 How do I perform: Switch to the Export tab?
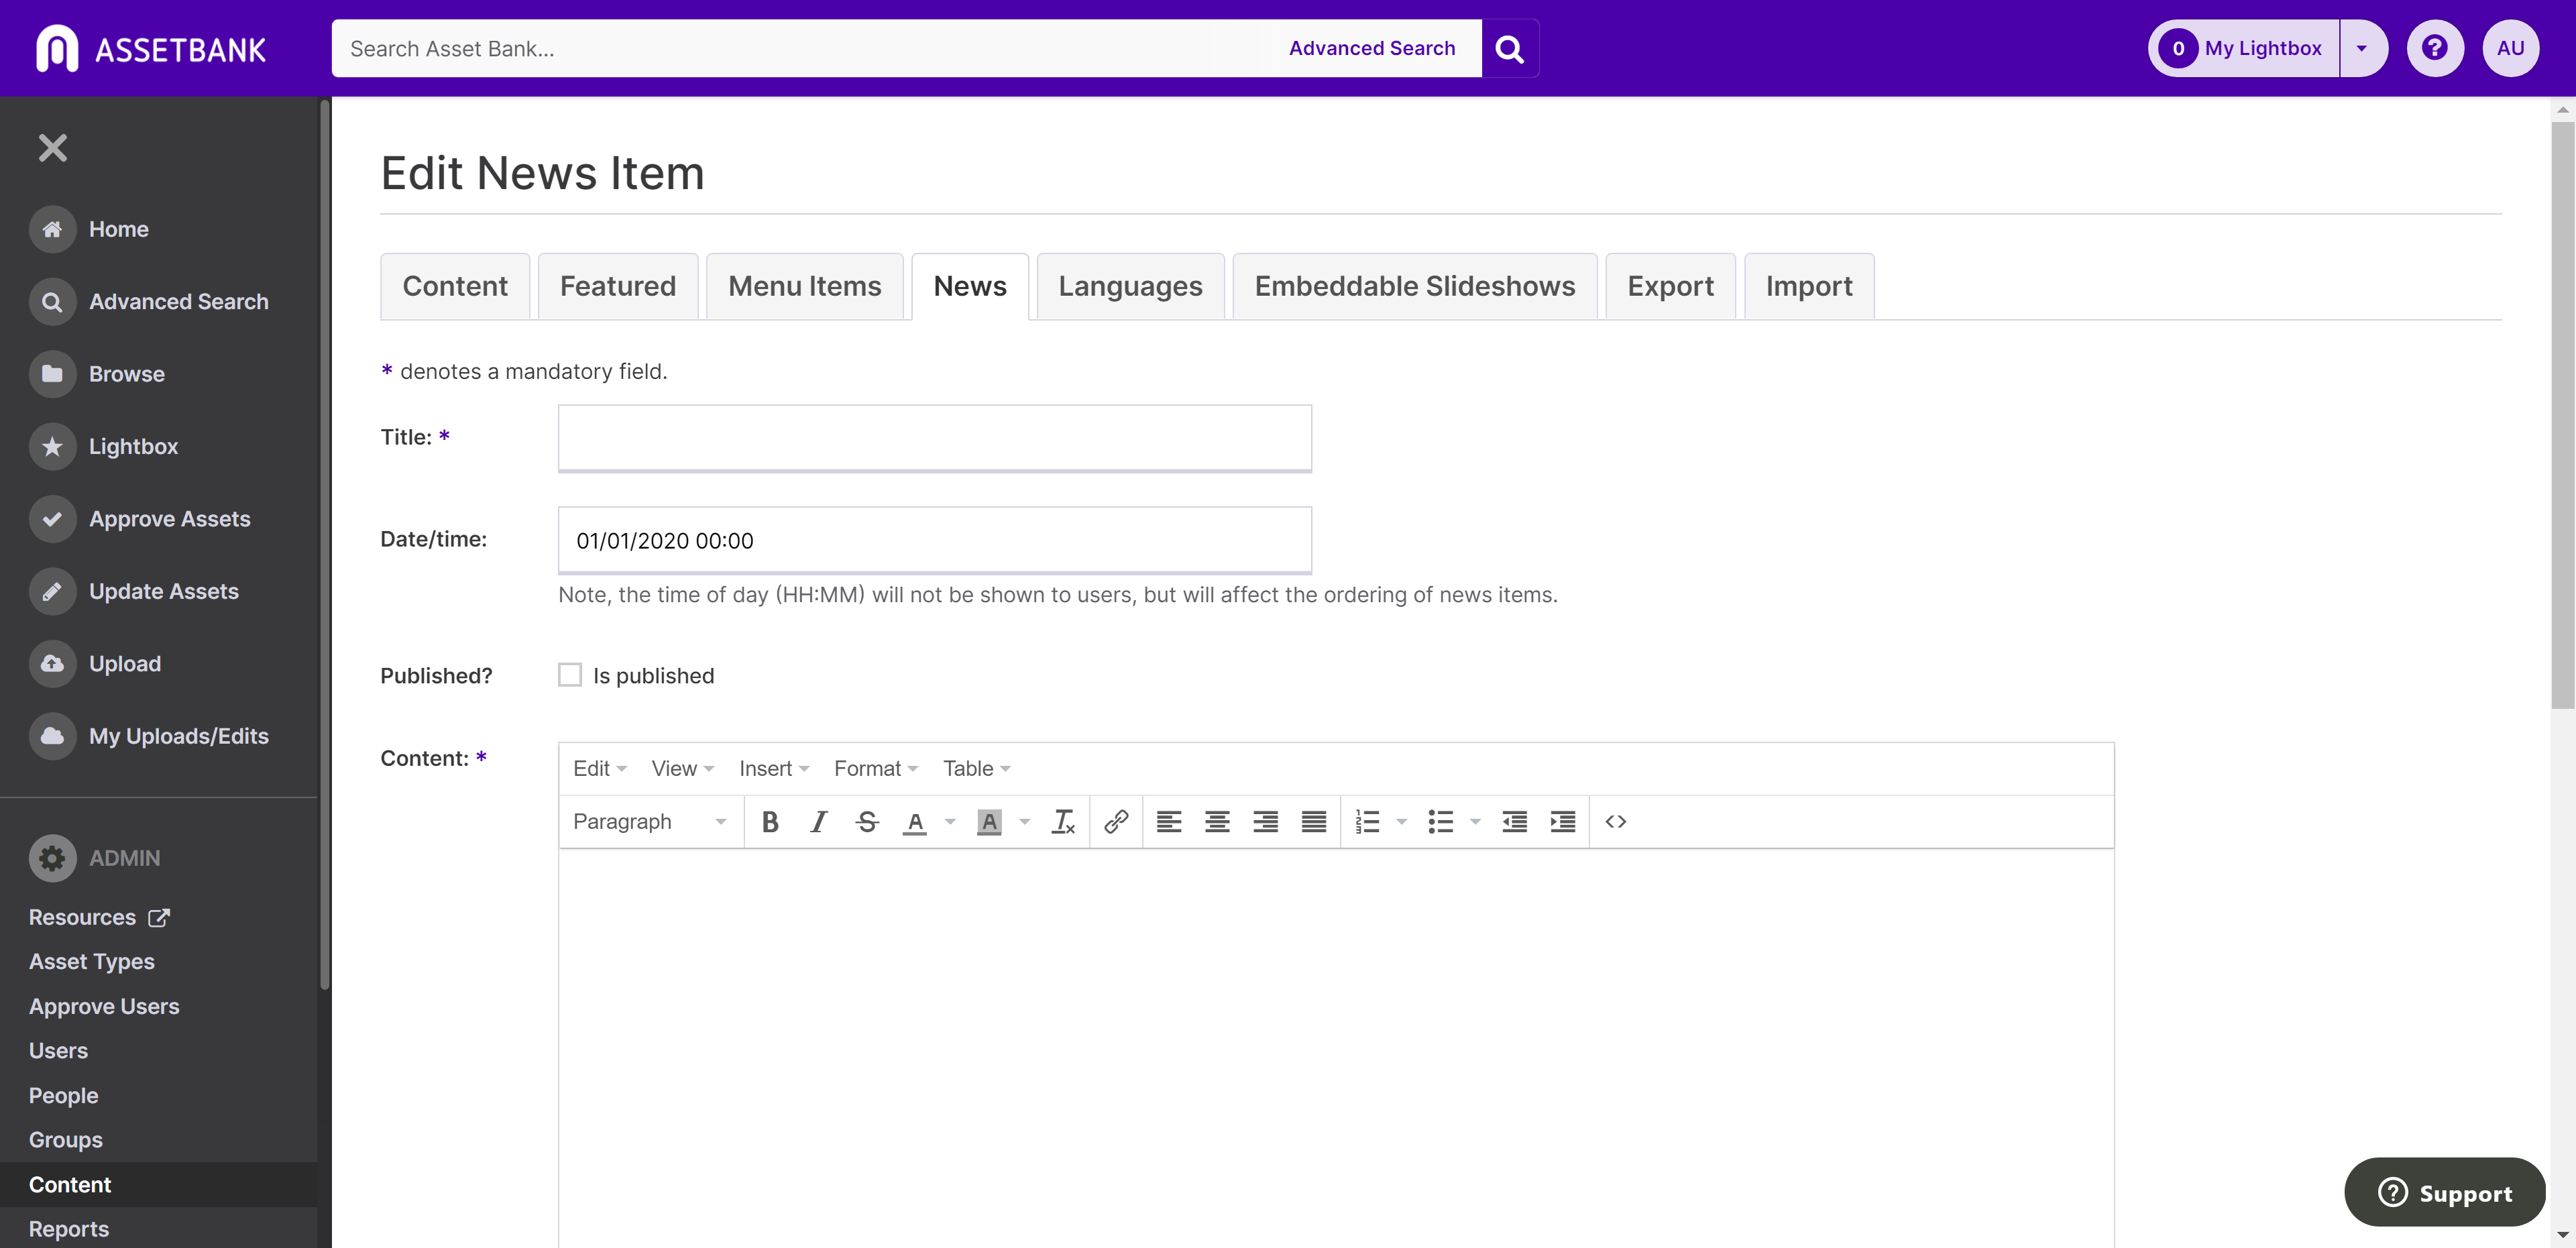point(1670,286)
